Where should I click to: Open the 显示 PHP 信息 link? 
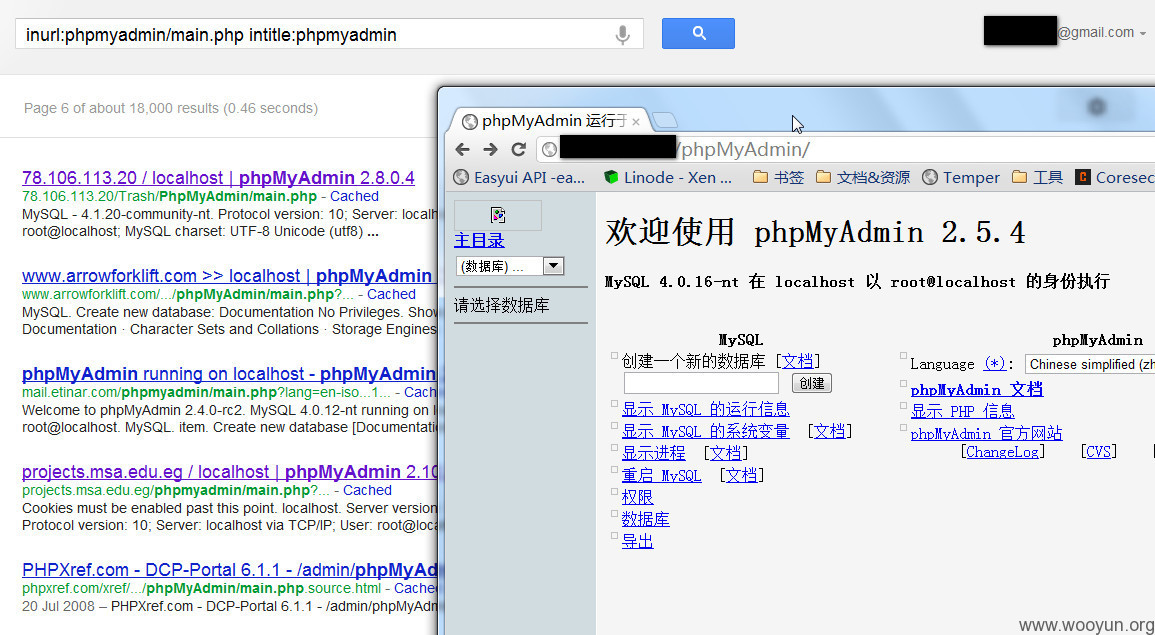pyautogui.click(x=962, y=411)
